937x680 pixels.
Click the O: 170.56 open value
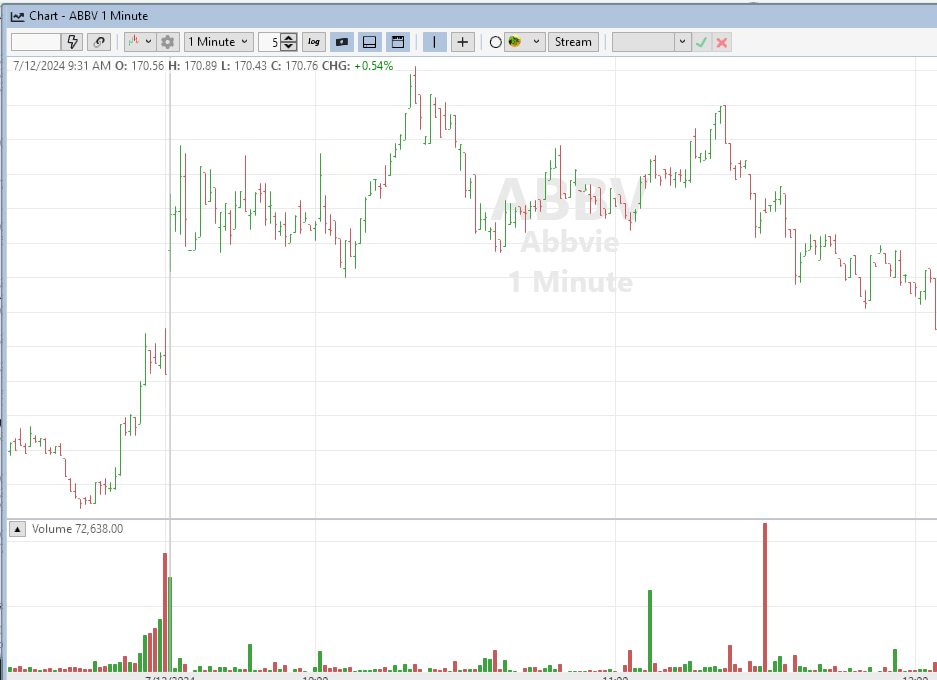[139, 66]
